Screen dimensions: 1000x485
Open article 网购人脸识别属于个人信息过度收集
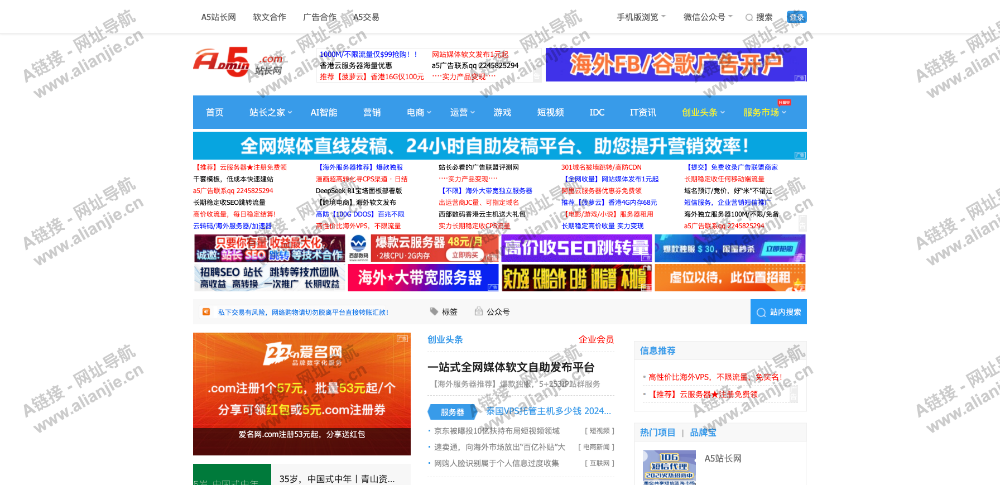tap(496, 463)
